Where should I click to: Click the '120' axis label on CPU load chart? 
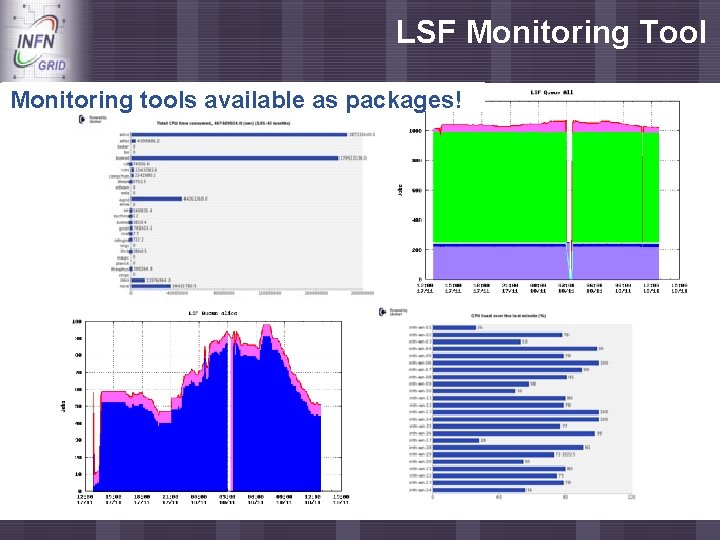coord(631,497)
